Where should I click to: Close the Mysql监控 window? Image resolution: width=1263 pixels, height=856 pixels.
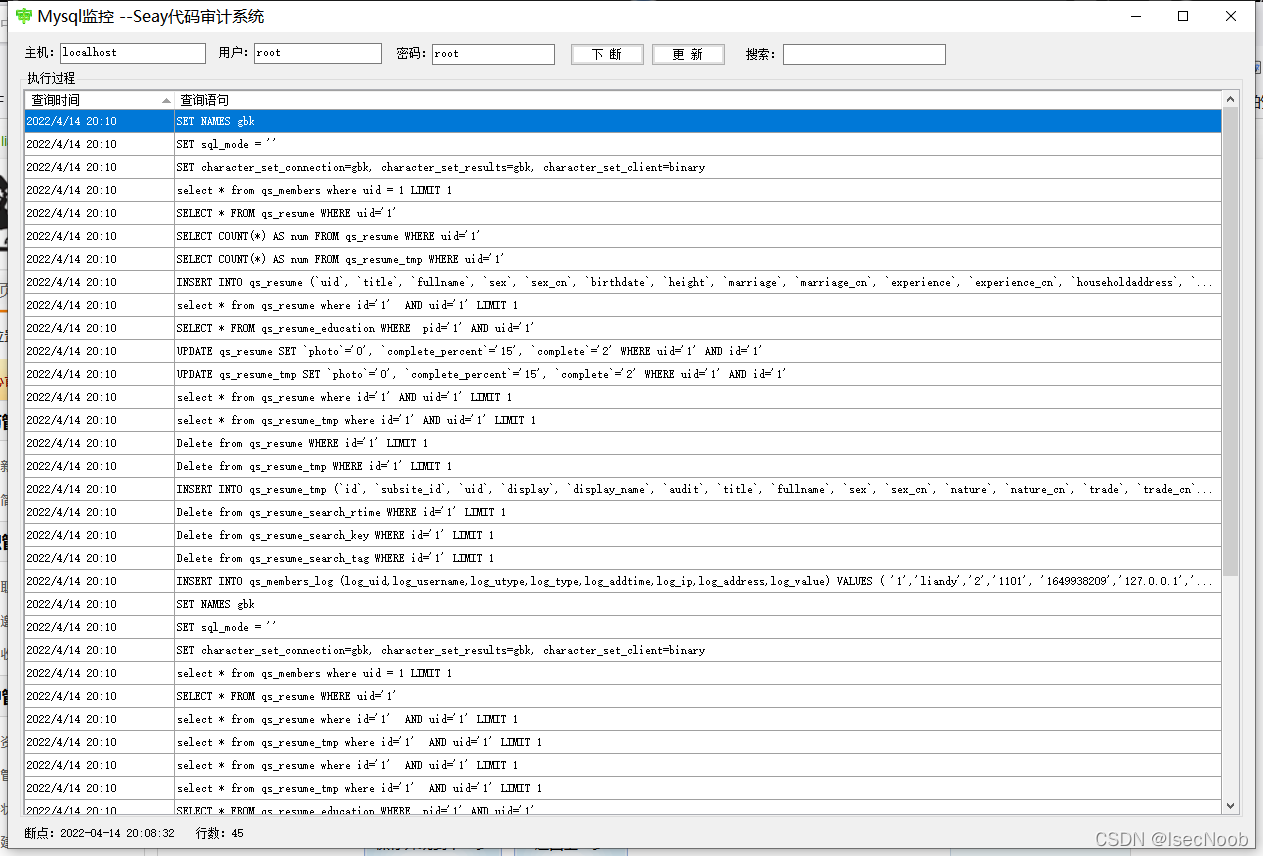(x=1231, y=16)
